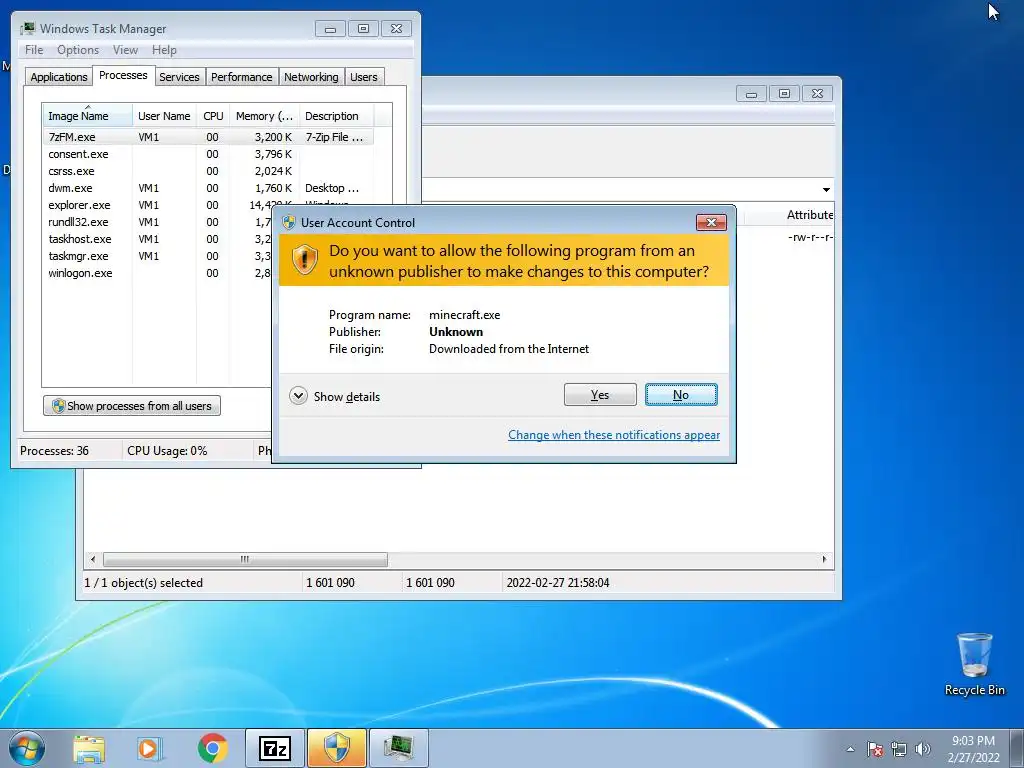The height and width of the screenshot is (768, 1024).
Task: Click the Task Manager title bar icon
Action: coord(27,28)
